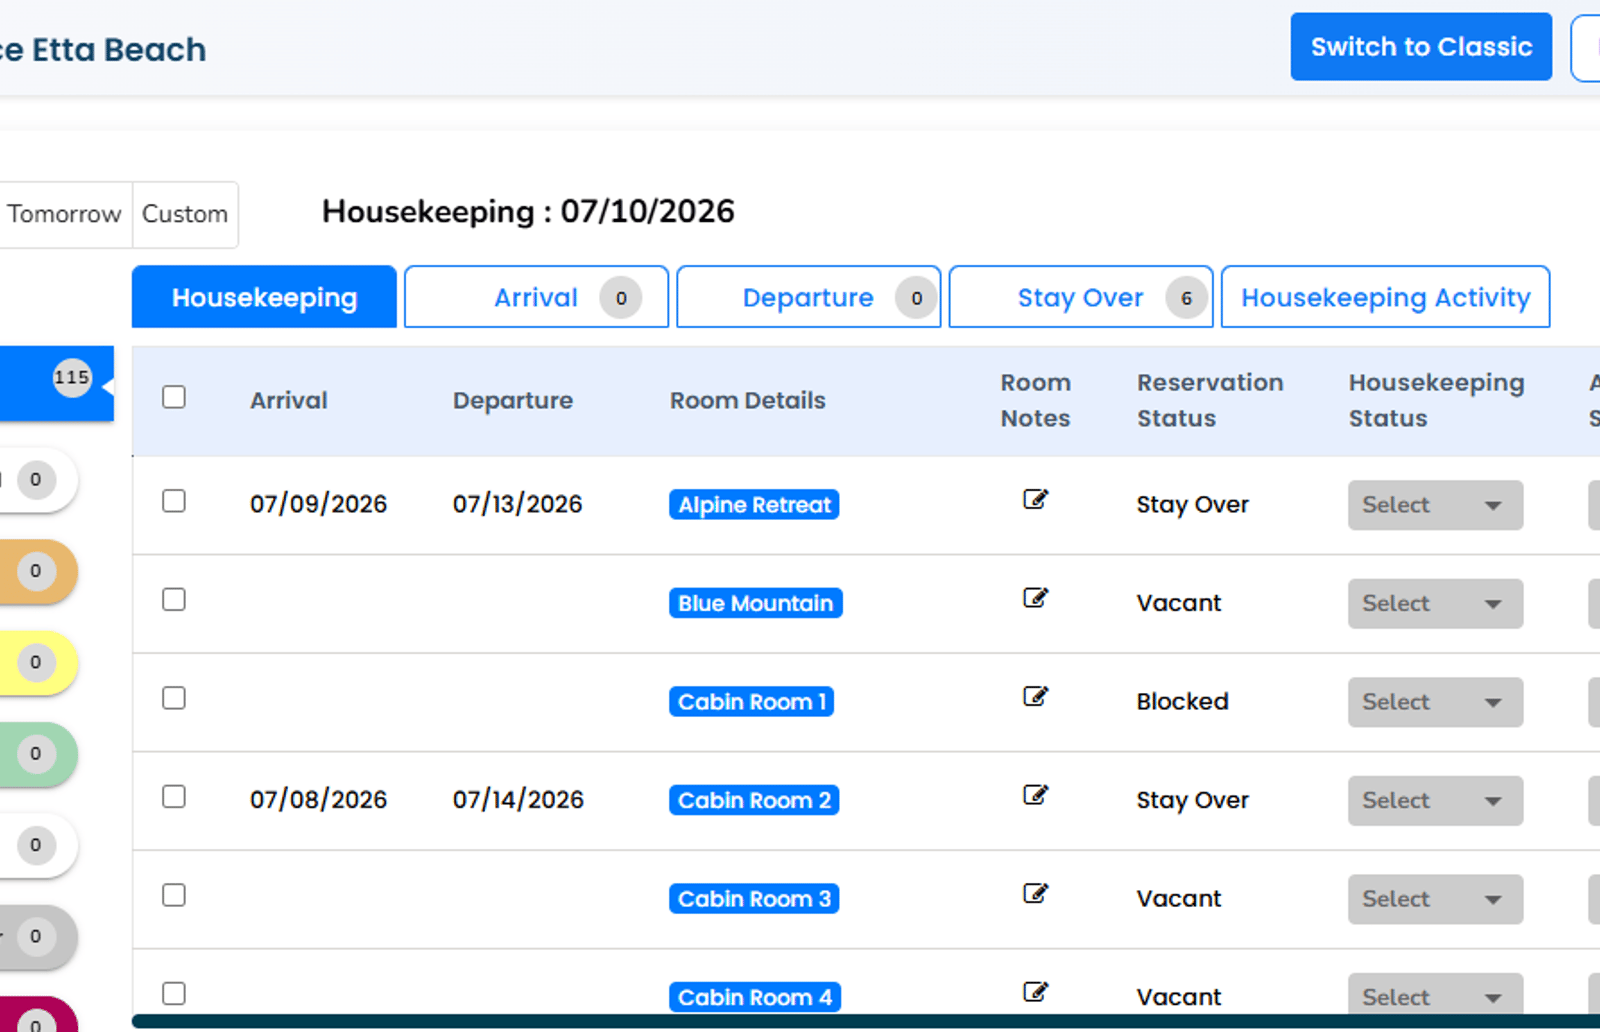Sort by the Departure column header
The image size is (1600, 1032).
coord(513,400)
